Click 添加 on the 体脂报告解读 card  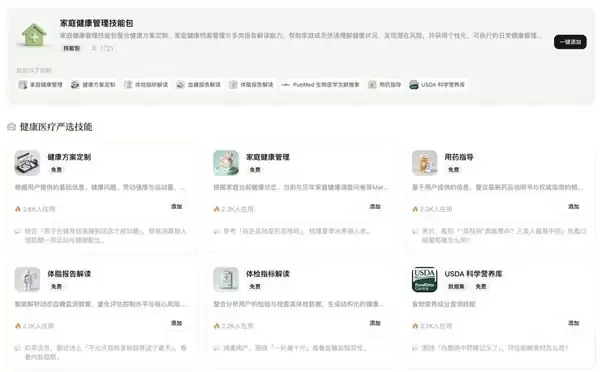pos(176,323)
